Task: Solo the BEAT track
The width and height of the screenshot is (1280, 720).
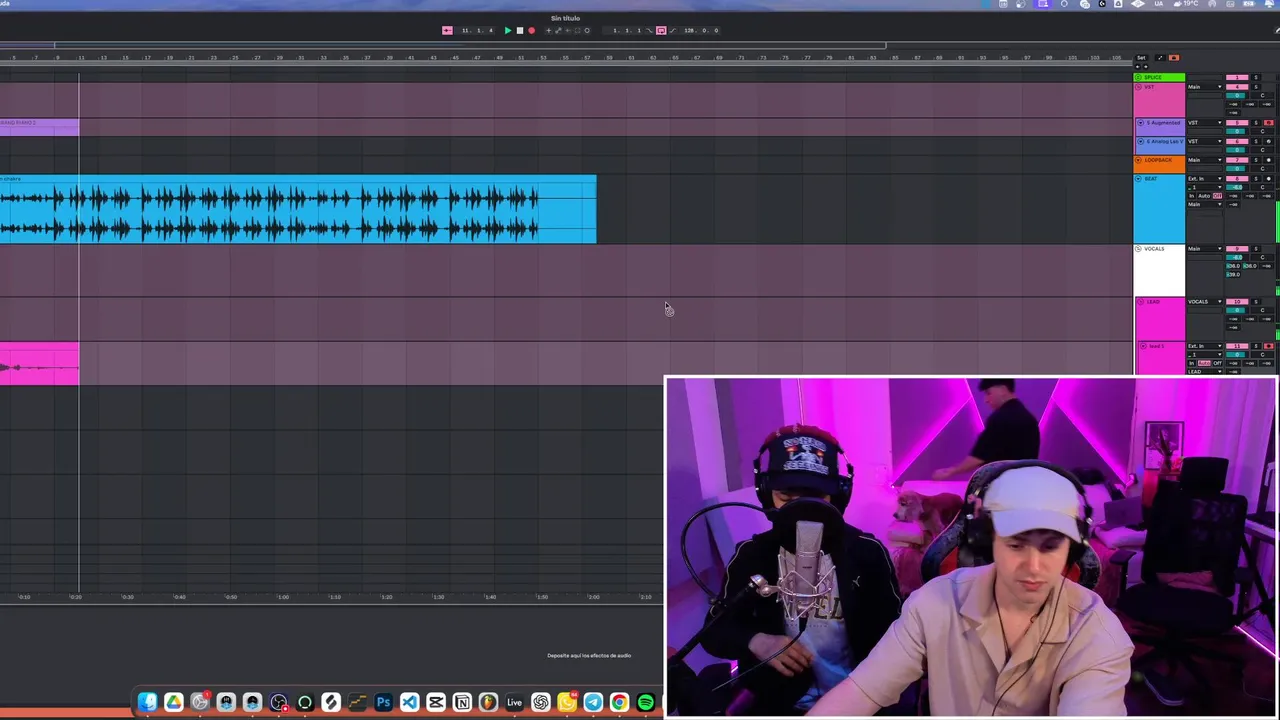Action: [1256, 179]
